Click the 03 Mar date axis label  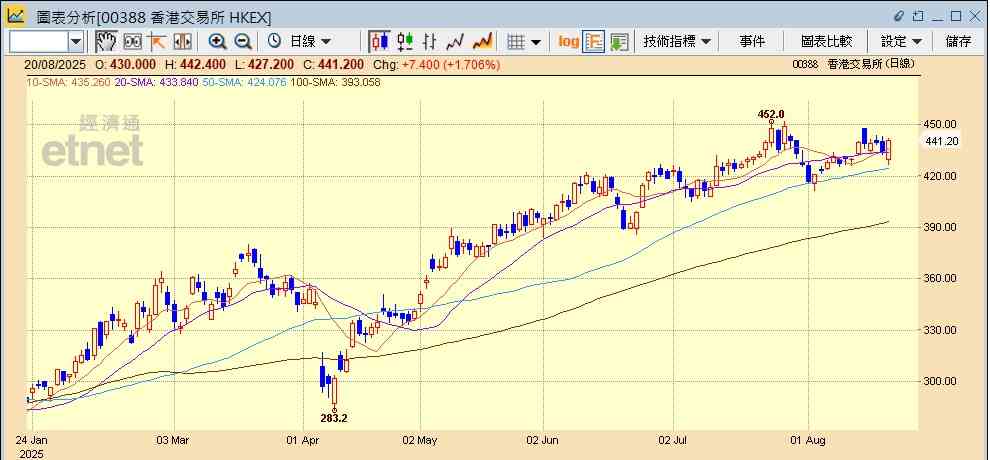click(x=173, y=439)
